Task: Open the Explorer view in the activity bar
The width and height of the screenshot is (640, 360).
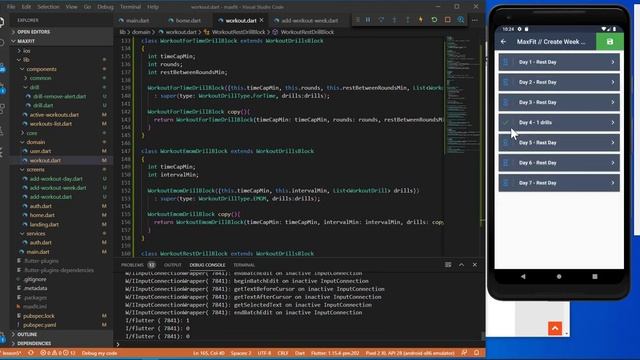Action: pyautogui.click(x=2, y=22)
